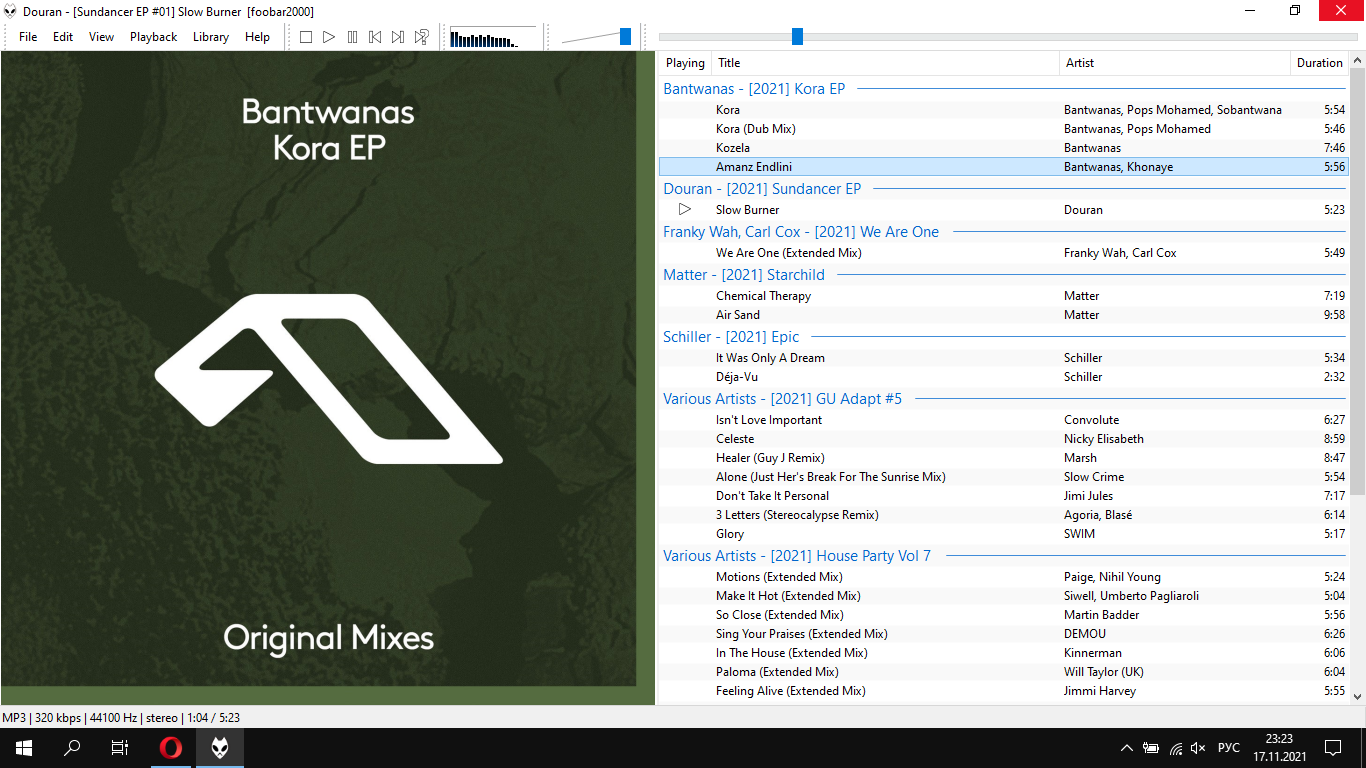Click the muted speaker tray icon
Viewport: 1366px width, 768px height.
[1199, 748]
